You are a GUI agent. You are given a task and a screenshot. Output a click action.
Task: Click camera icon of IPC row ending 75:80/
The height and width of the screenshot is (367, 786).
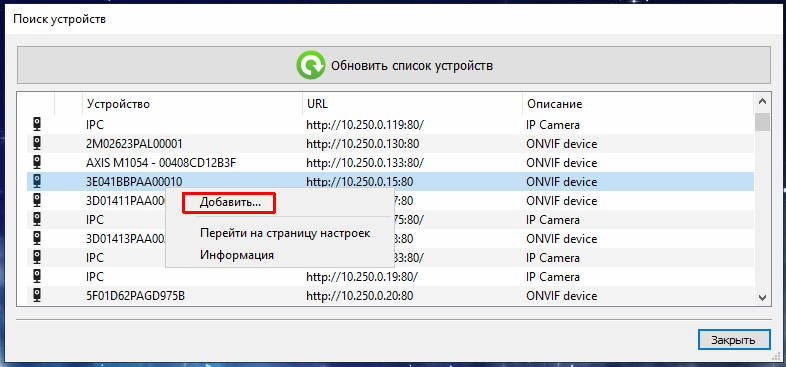point(37,219)
